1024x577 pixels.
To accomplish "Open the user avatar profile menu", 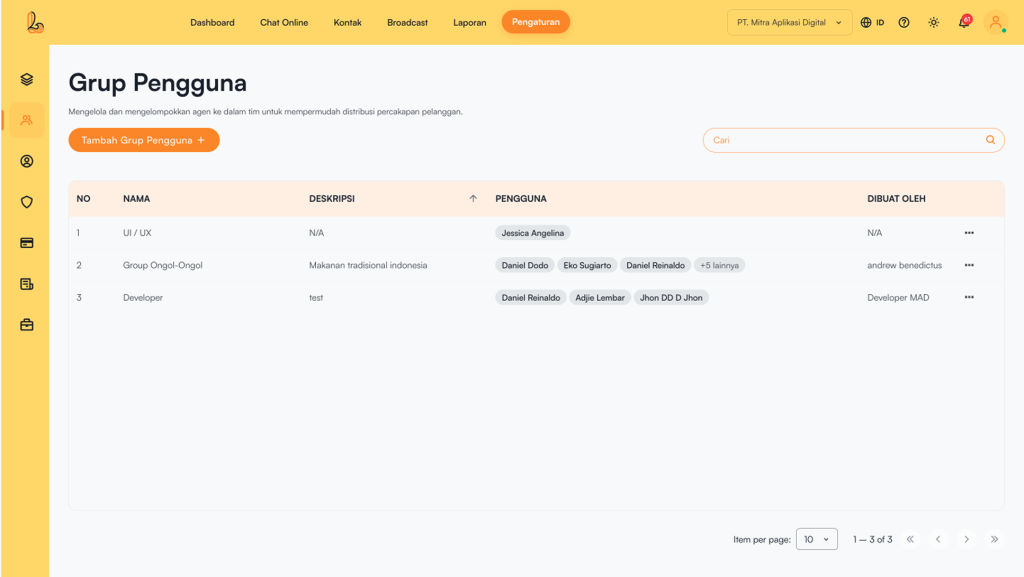I will [x=995, y=22].
